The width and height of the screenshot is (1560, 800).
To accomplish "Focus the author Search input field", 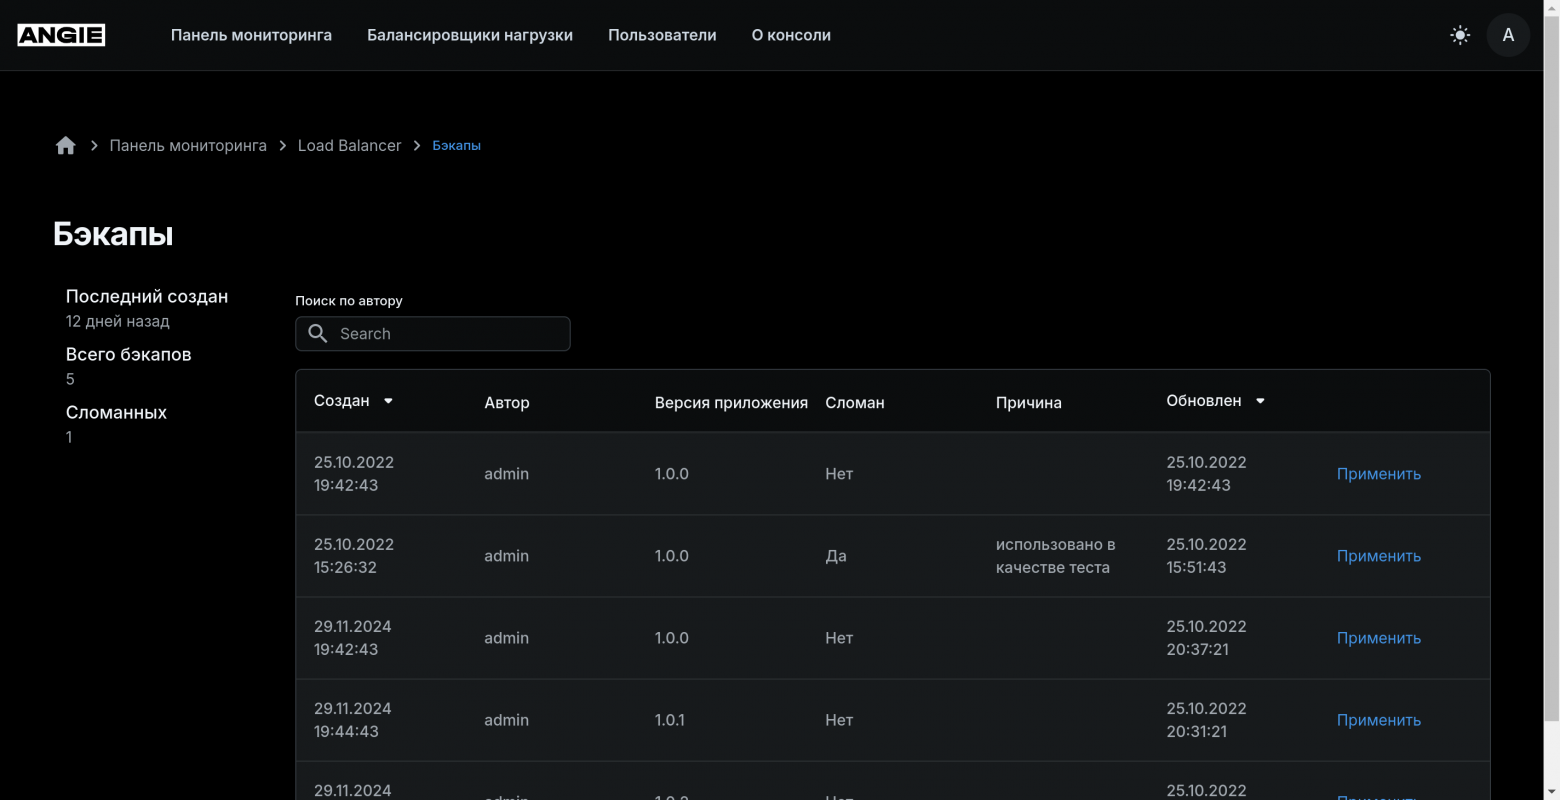I will 450,334.
